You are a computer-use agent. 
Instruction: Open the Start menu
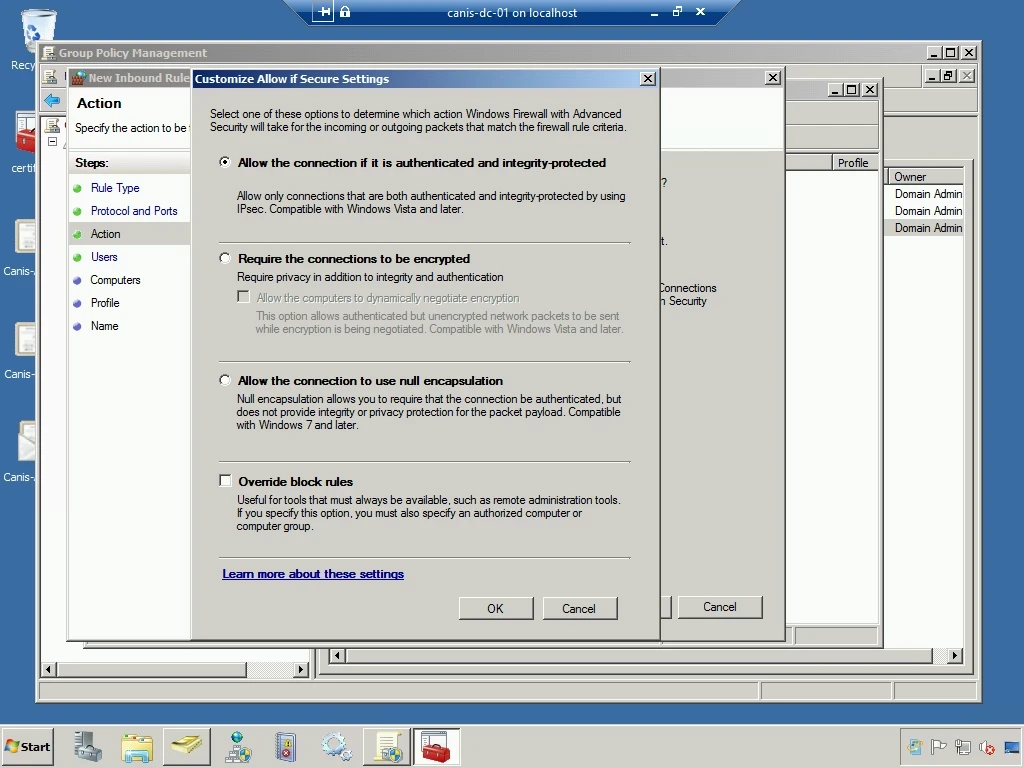point(27,747)
